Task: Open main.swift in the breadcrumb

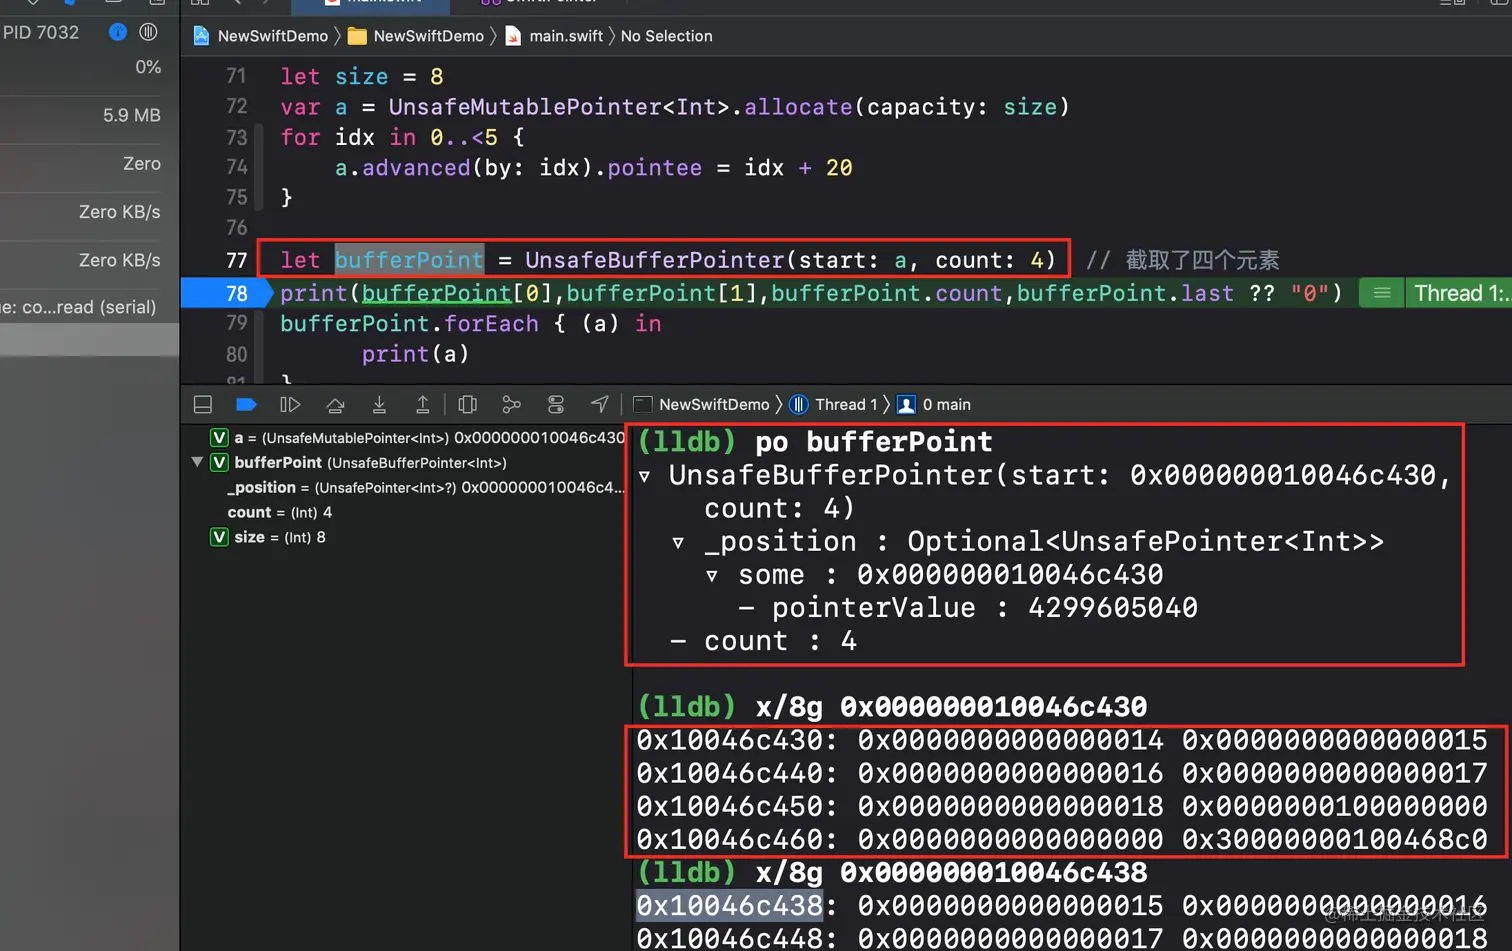Action: (x=554, y=36)
